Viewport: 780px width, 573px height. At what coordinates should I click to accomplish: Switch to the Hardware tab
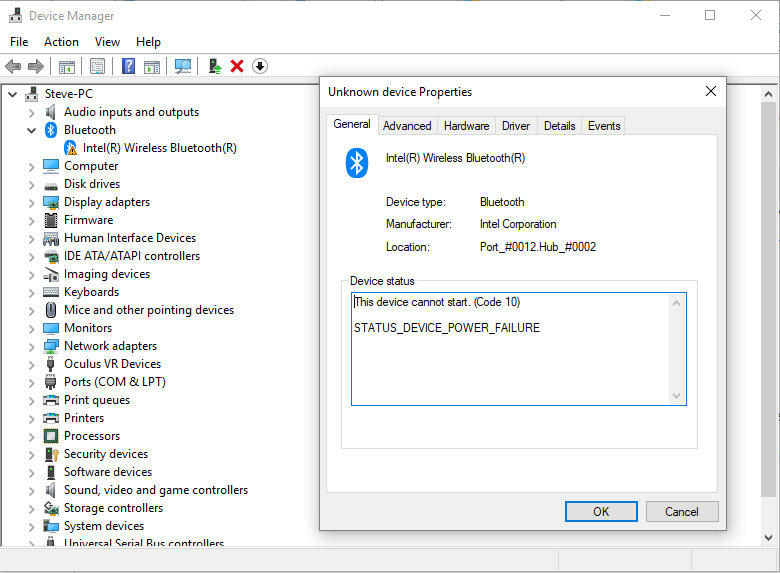[x=467, y=126]
